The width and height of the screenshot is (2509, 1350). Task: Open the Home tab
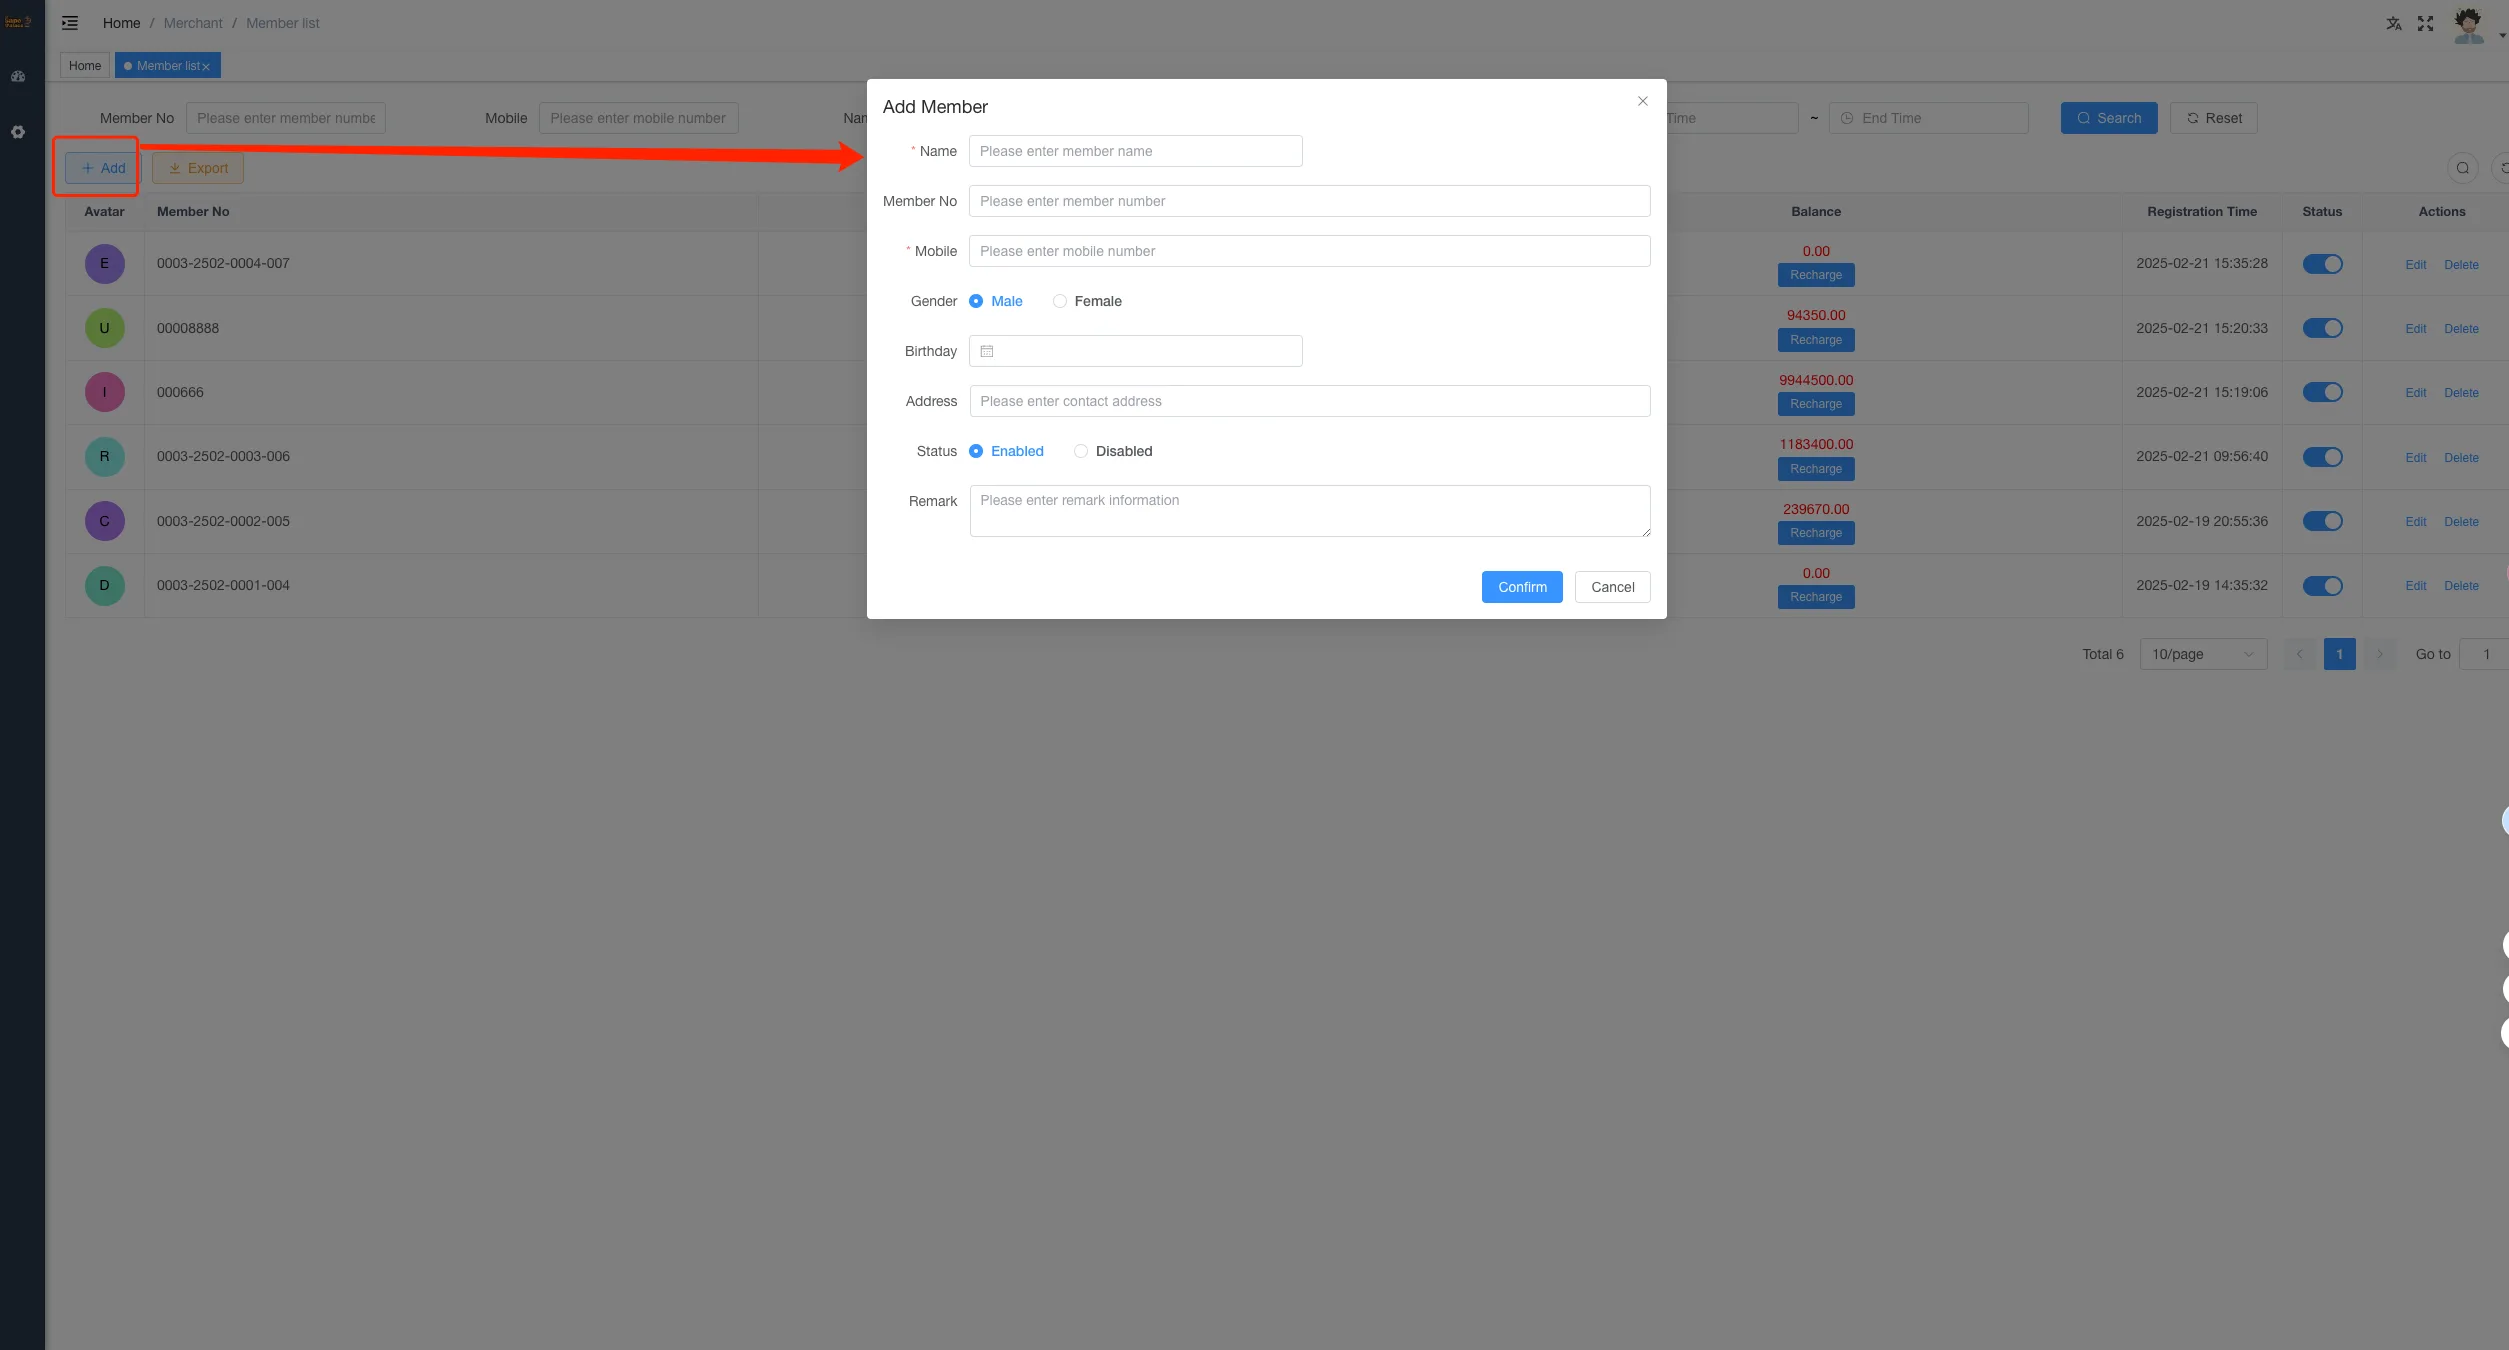(85, 66)
